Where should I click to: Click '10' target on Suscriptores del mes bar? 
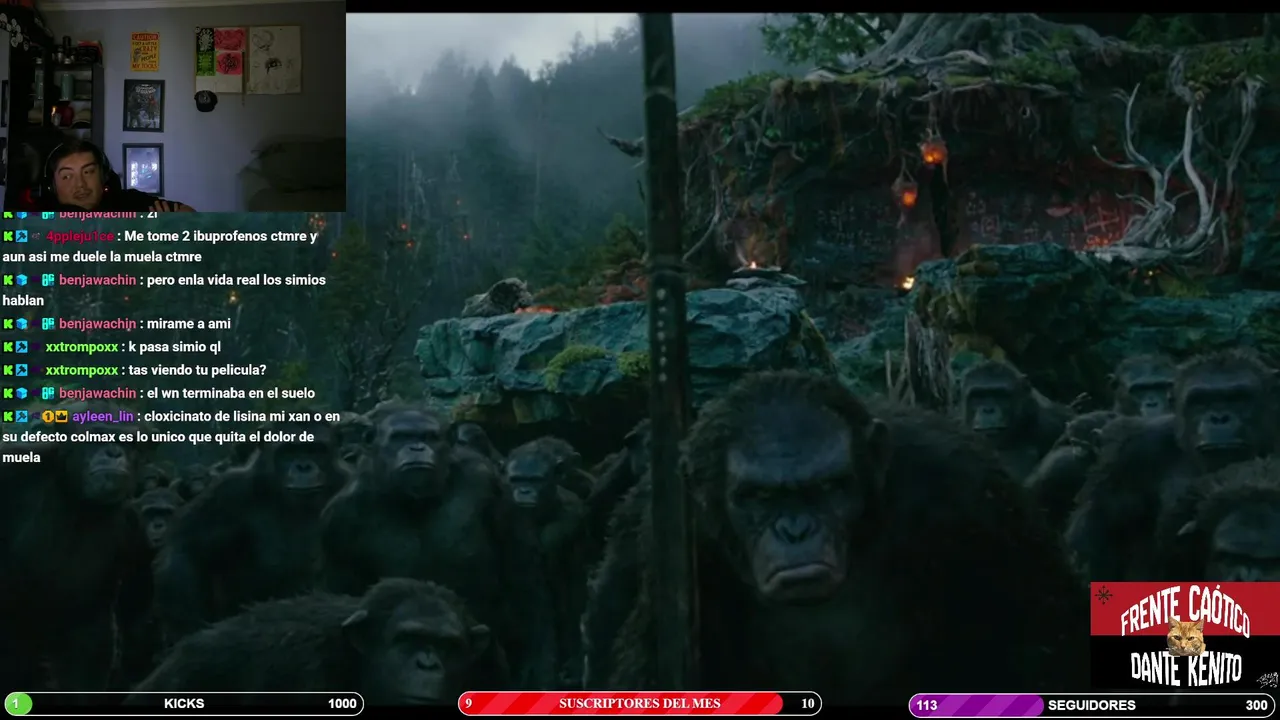click(x=808, y=704)
